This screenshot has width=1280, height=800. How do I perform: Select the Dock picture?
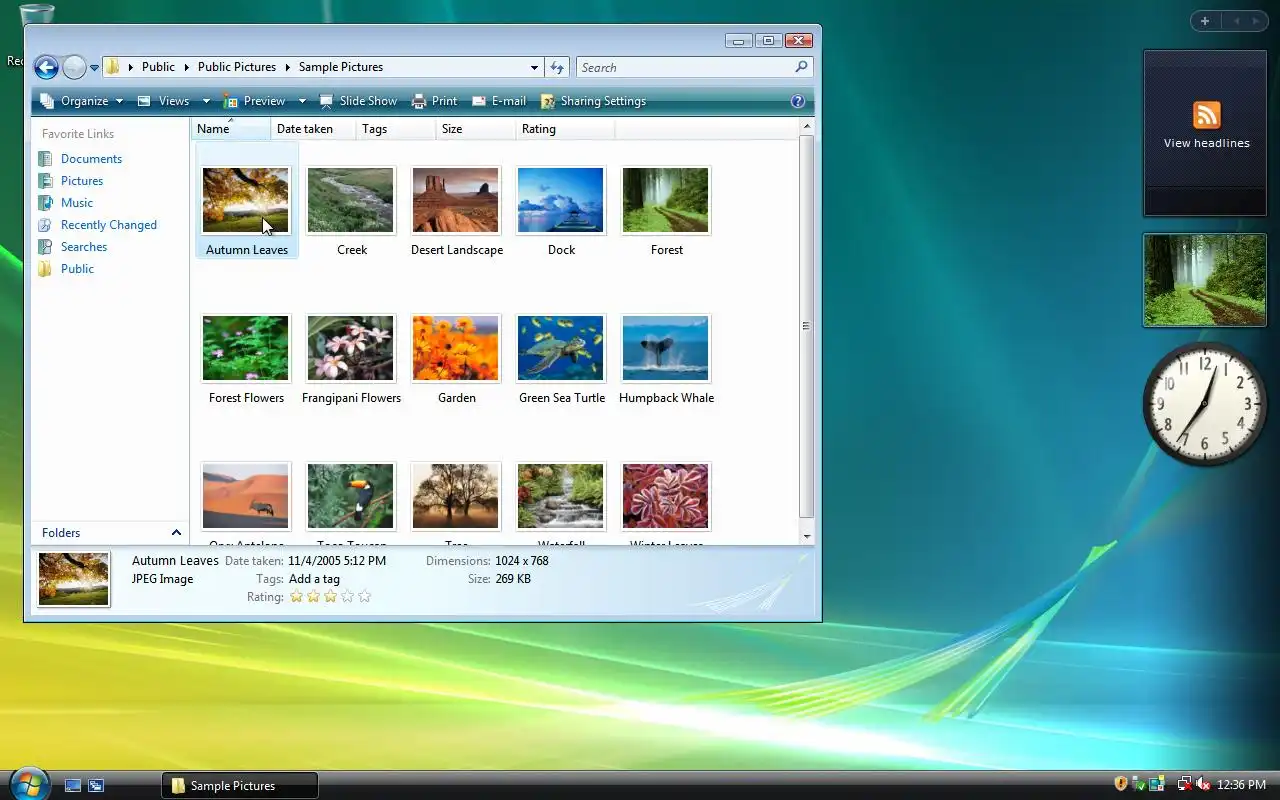pos(561,201)
